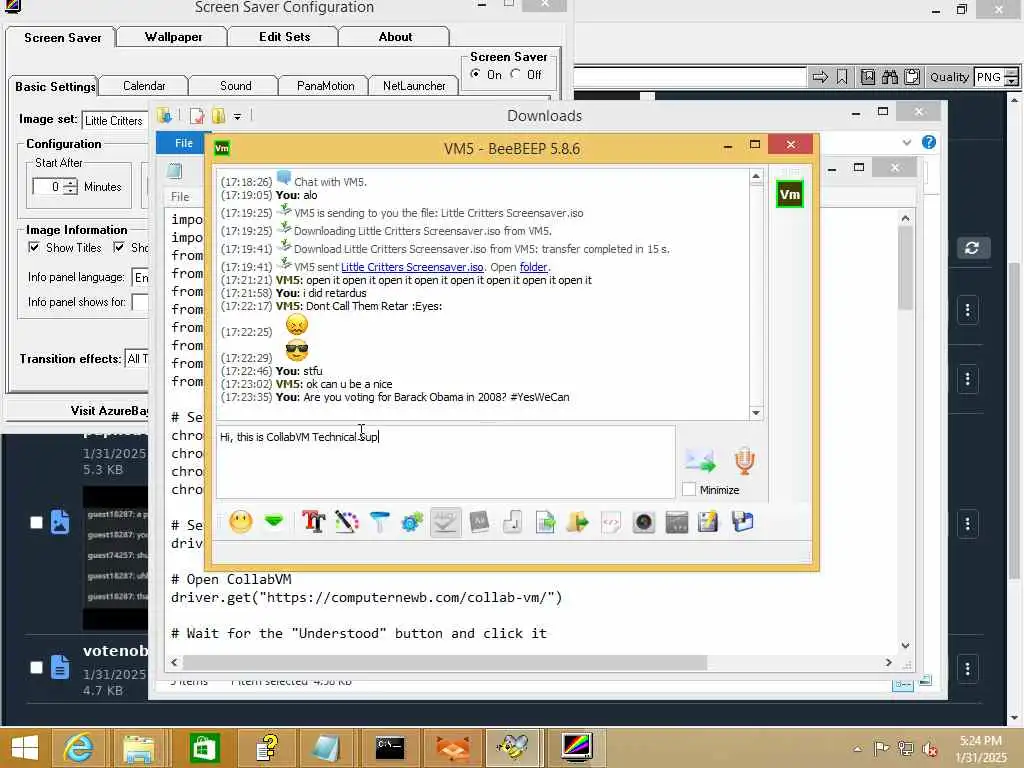Open the Calendar settings tab

[144, 86]
